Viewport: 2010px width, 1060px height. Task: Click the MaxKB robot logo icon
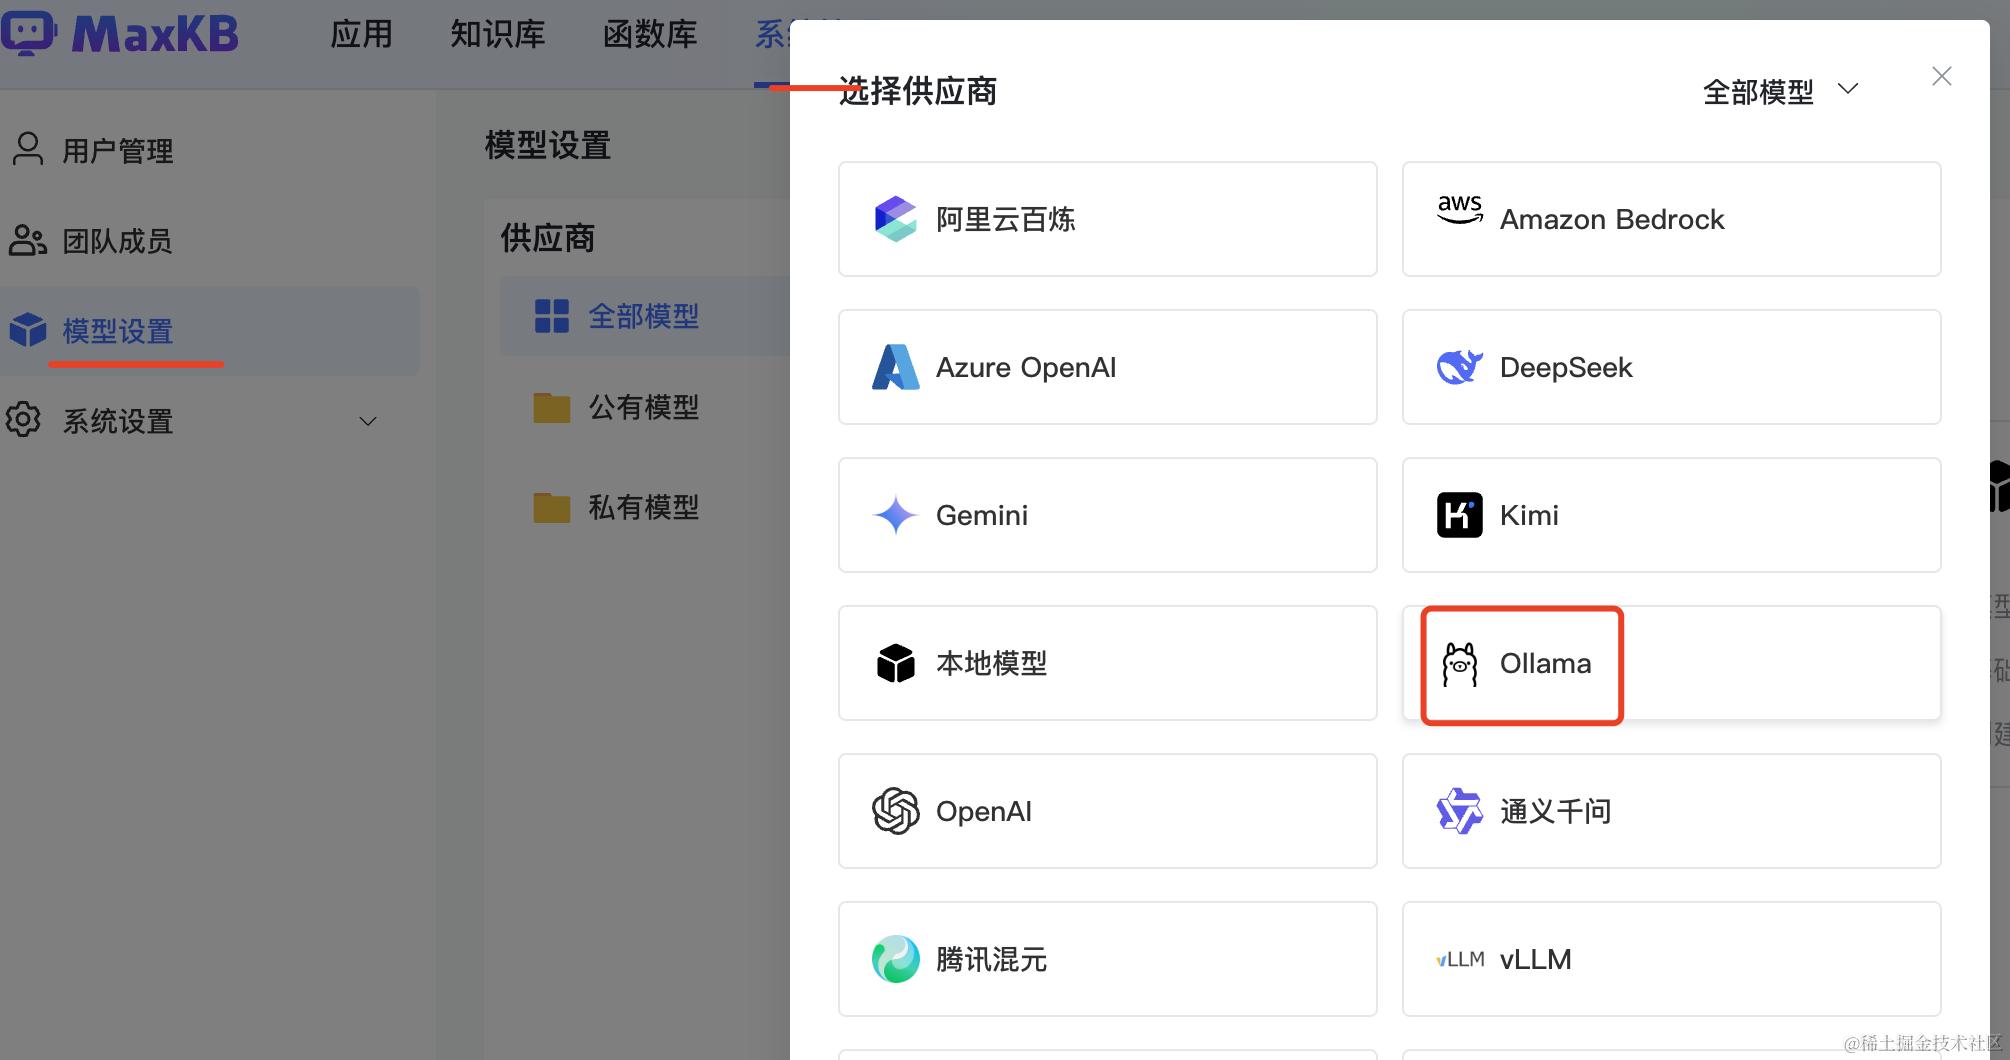click(x=28, y=32)
